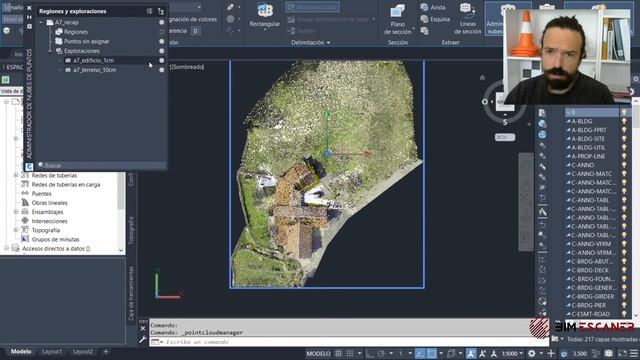This screenshot has height=360, width=640.
Task: Toggle visibility of A7_recap
Action: (162, 22)
